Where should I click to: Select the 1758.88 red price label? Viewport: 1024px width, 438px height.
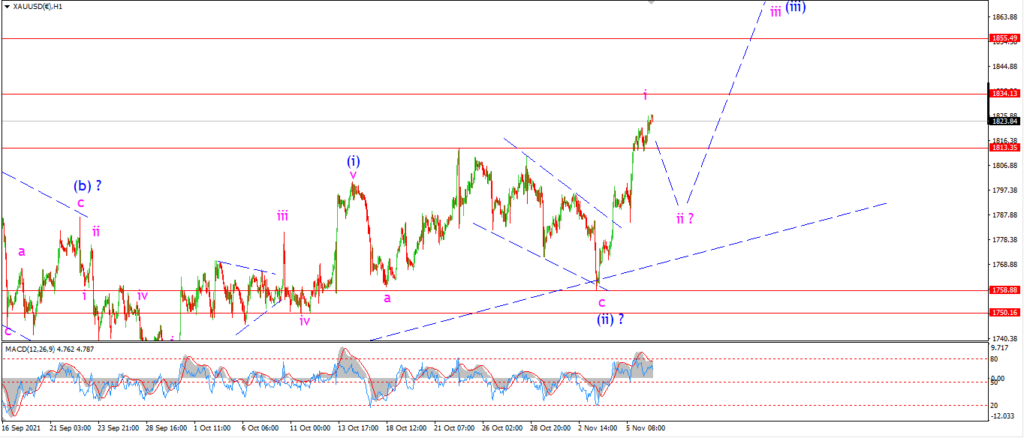click(x=1004, y=290)
